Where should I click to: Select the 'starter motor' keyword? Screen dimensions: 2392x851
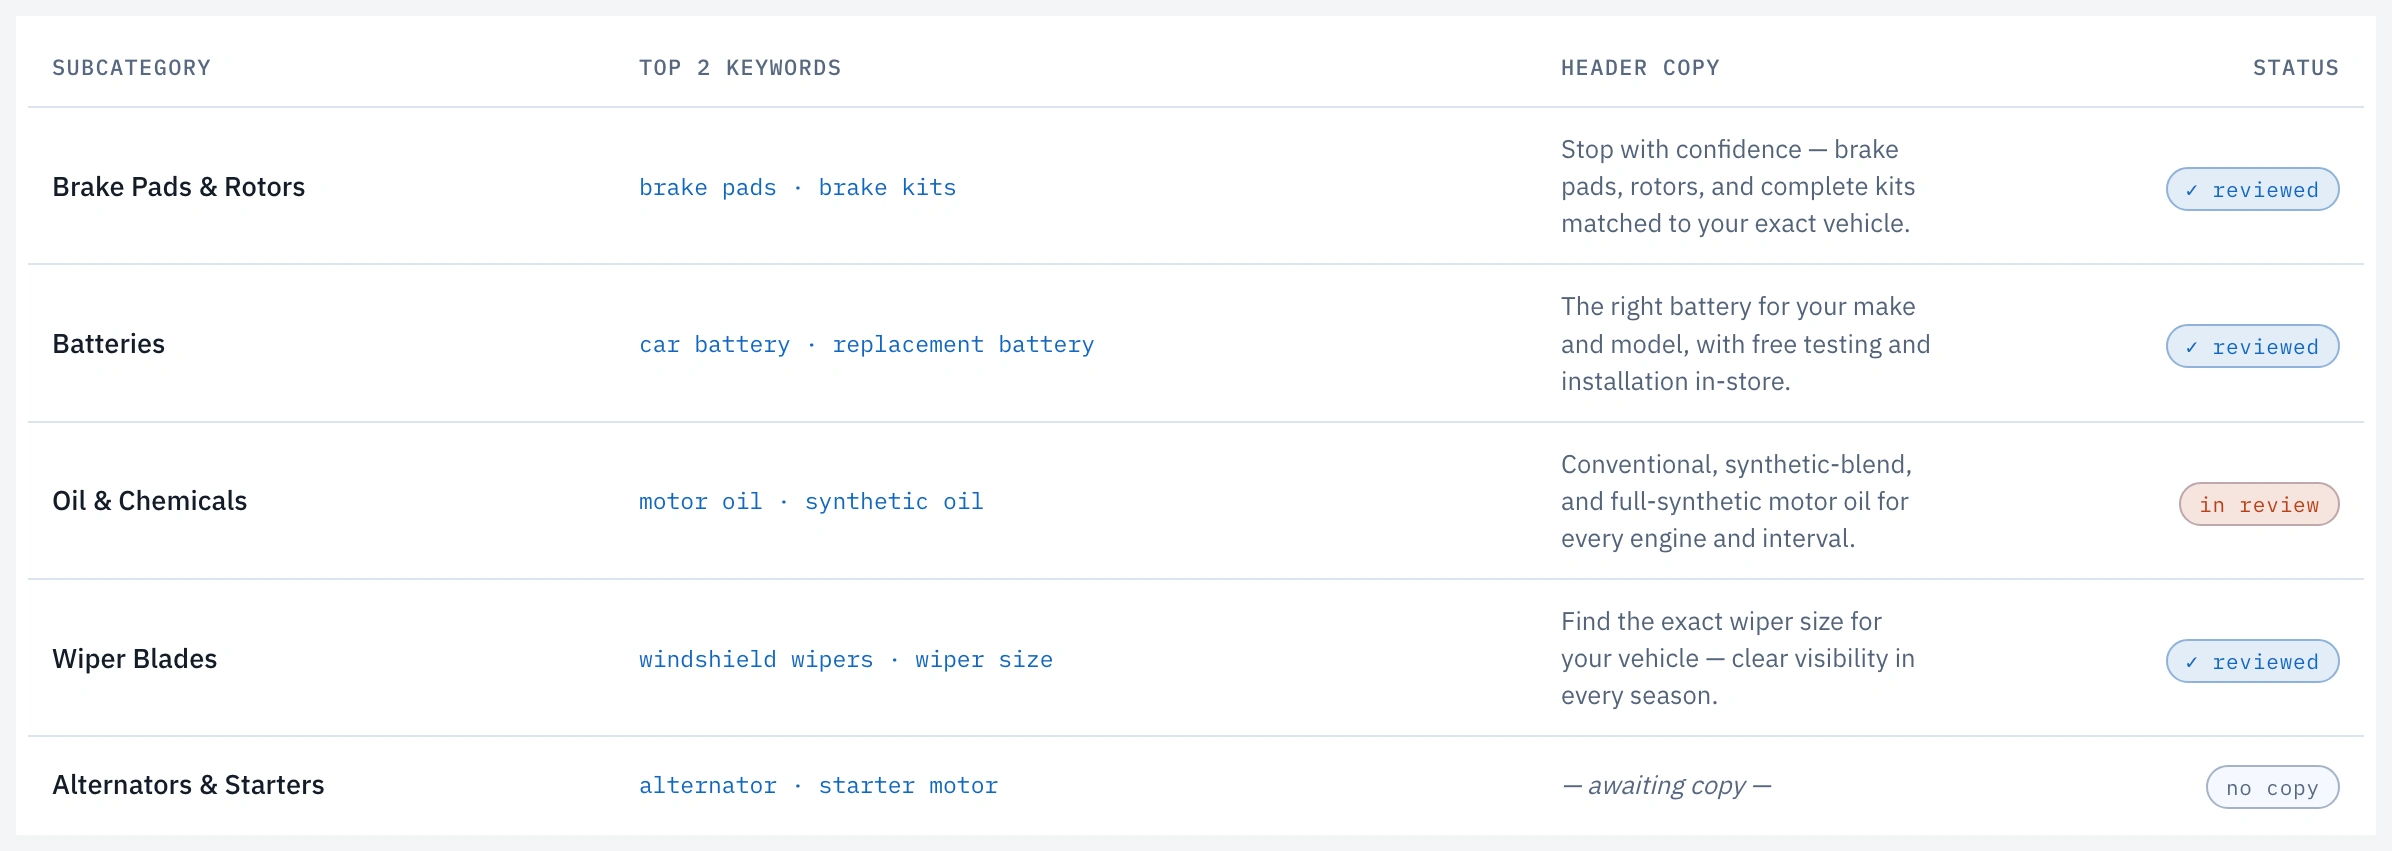point(908,786)
